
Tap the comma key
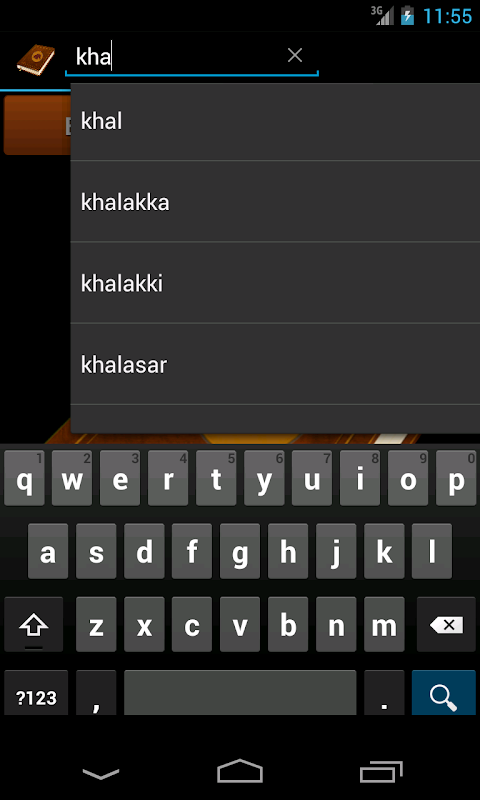coord(96,692)
